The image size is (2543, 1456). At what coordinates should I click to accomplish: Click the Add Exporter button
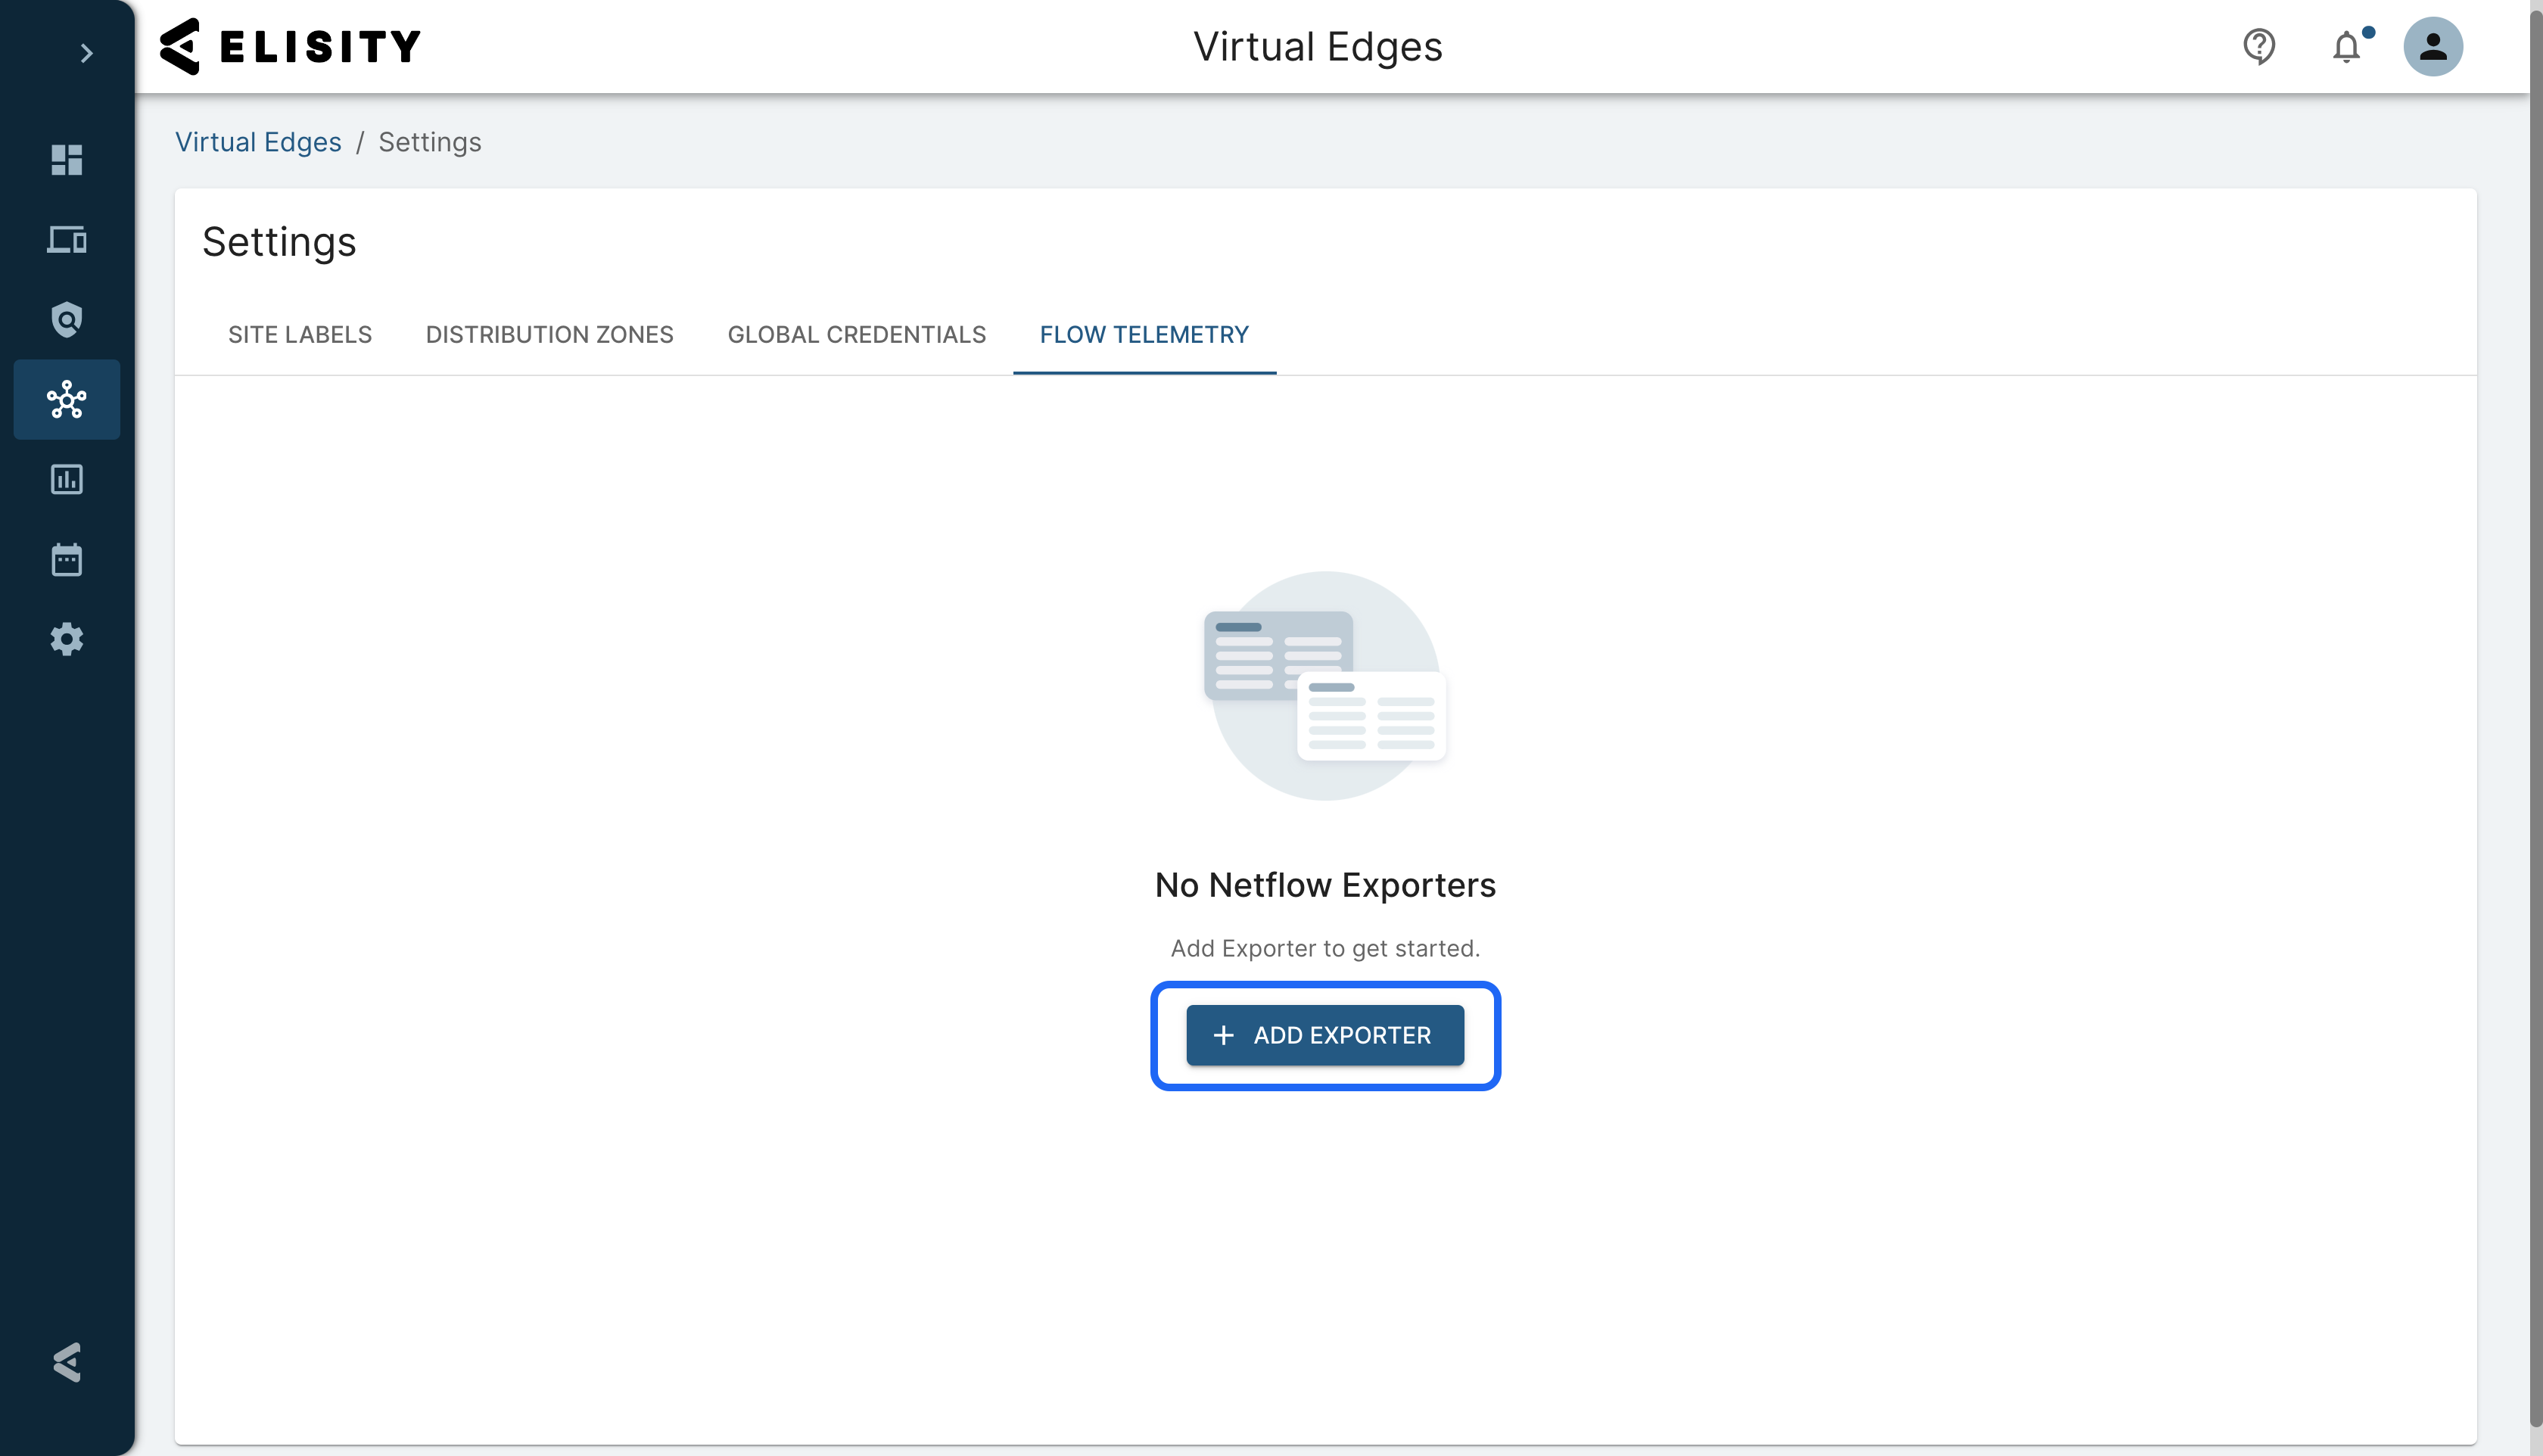[1325, 1035]
